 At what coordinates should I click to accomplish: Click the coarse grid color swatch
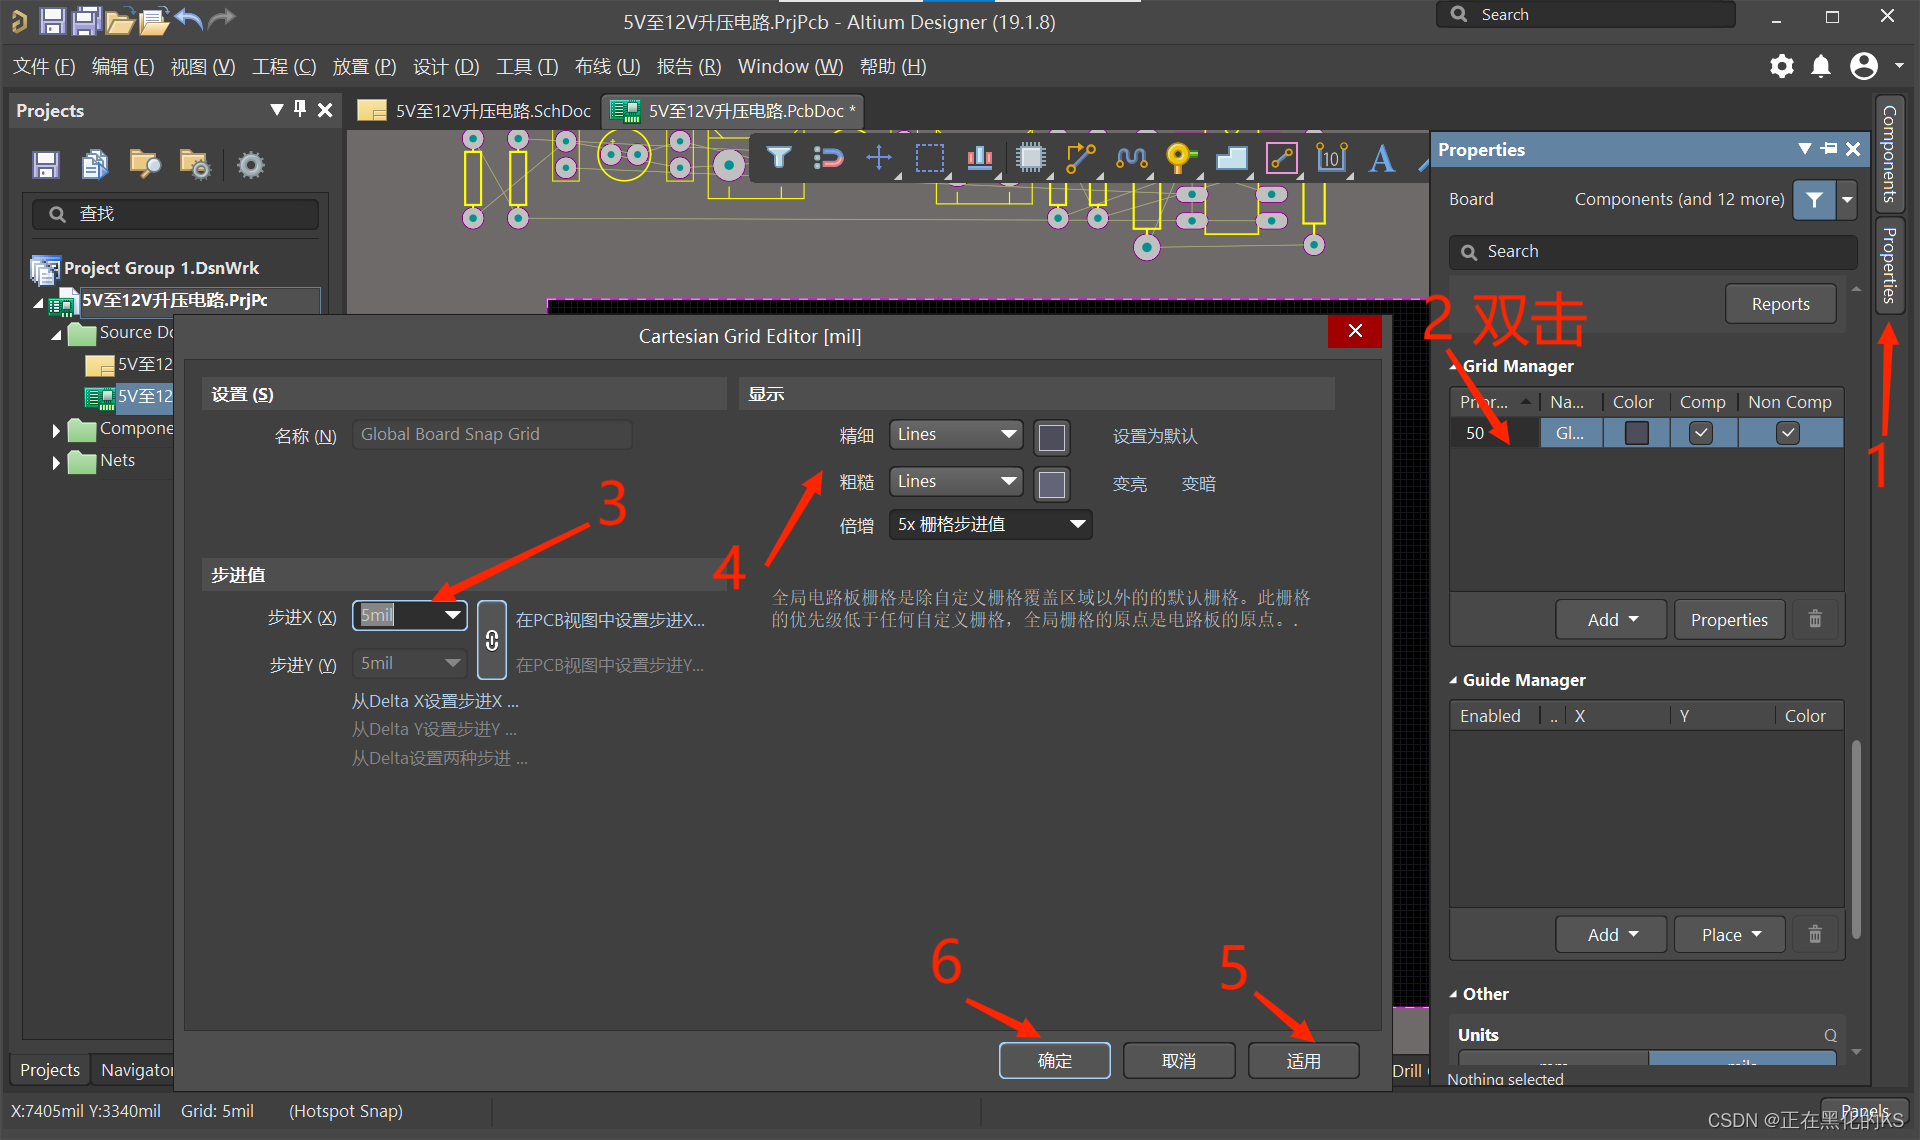tap(1052, 484)
